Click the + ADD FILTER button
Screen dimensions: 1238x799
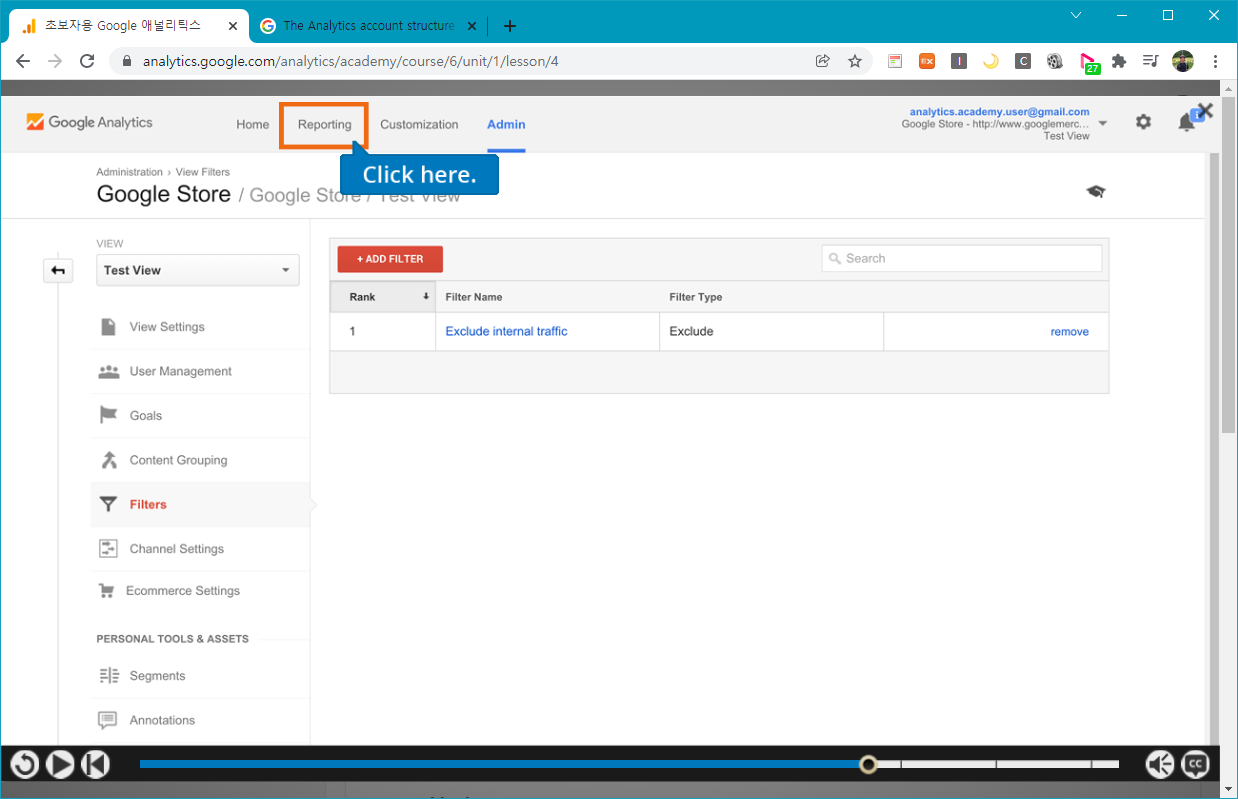390,259
